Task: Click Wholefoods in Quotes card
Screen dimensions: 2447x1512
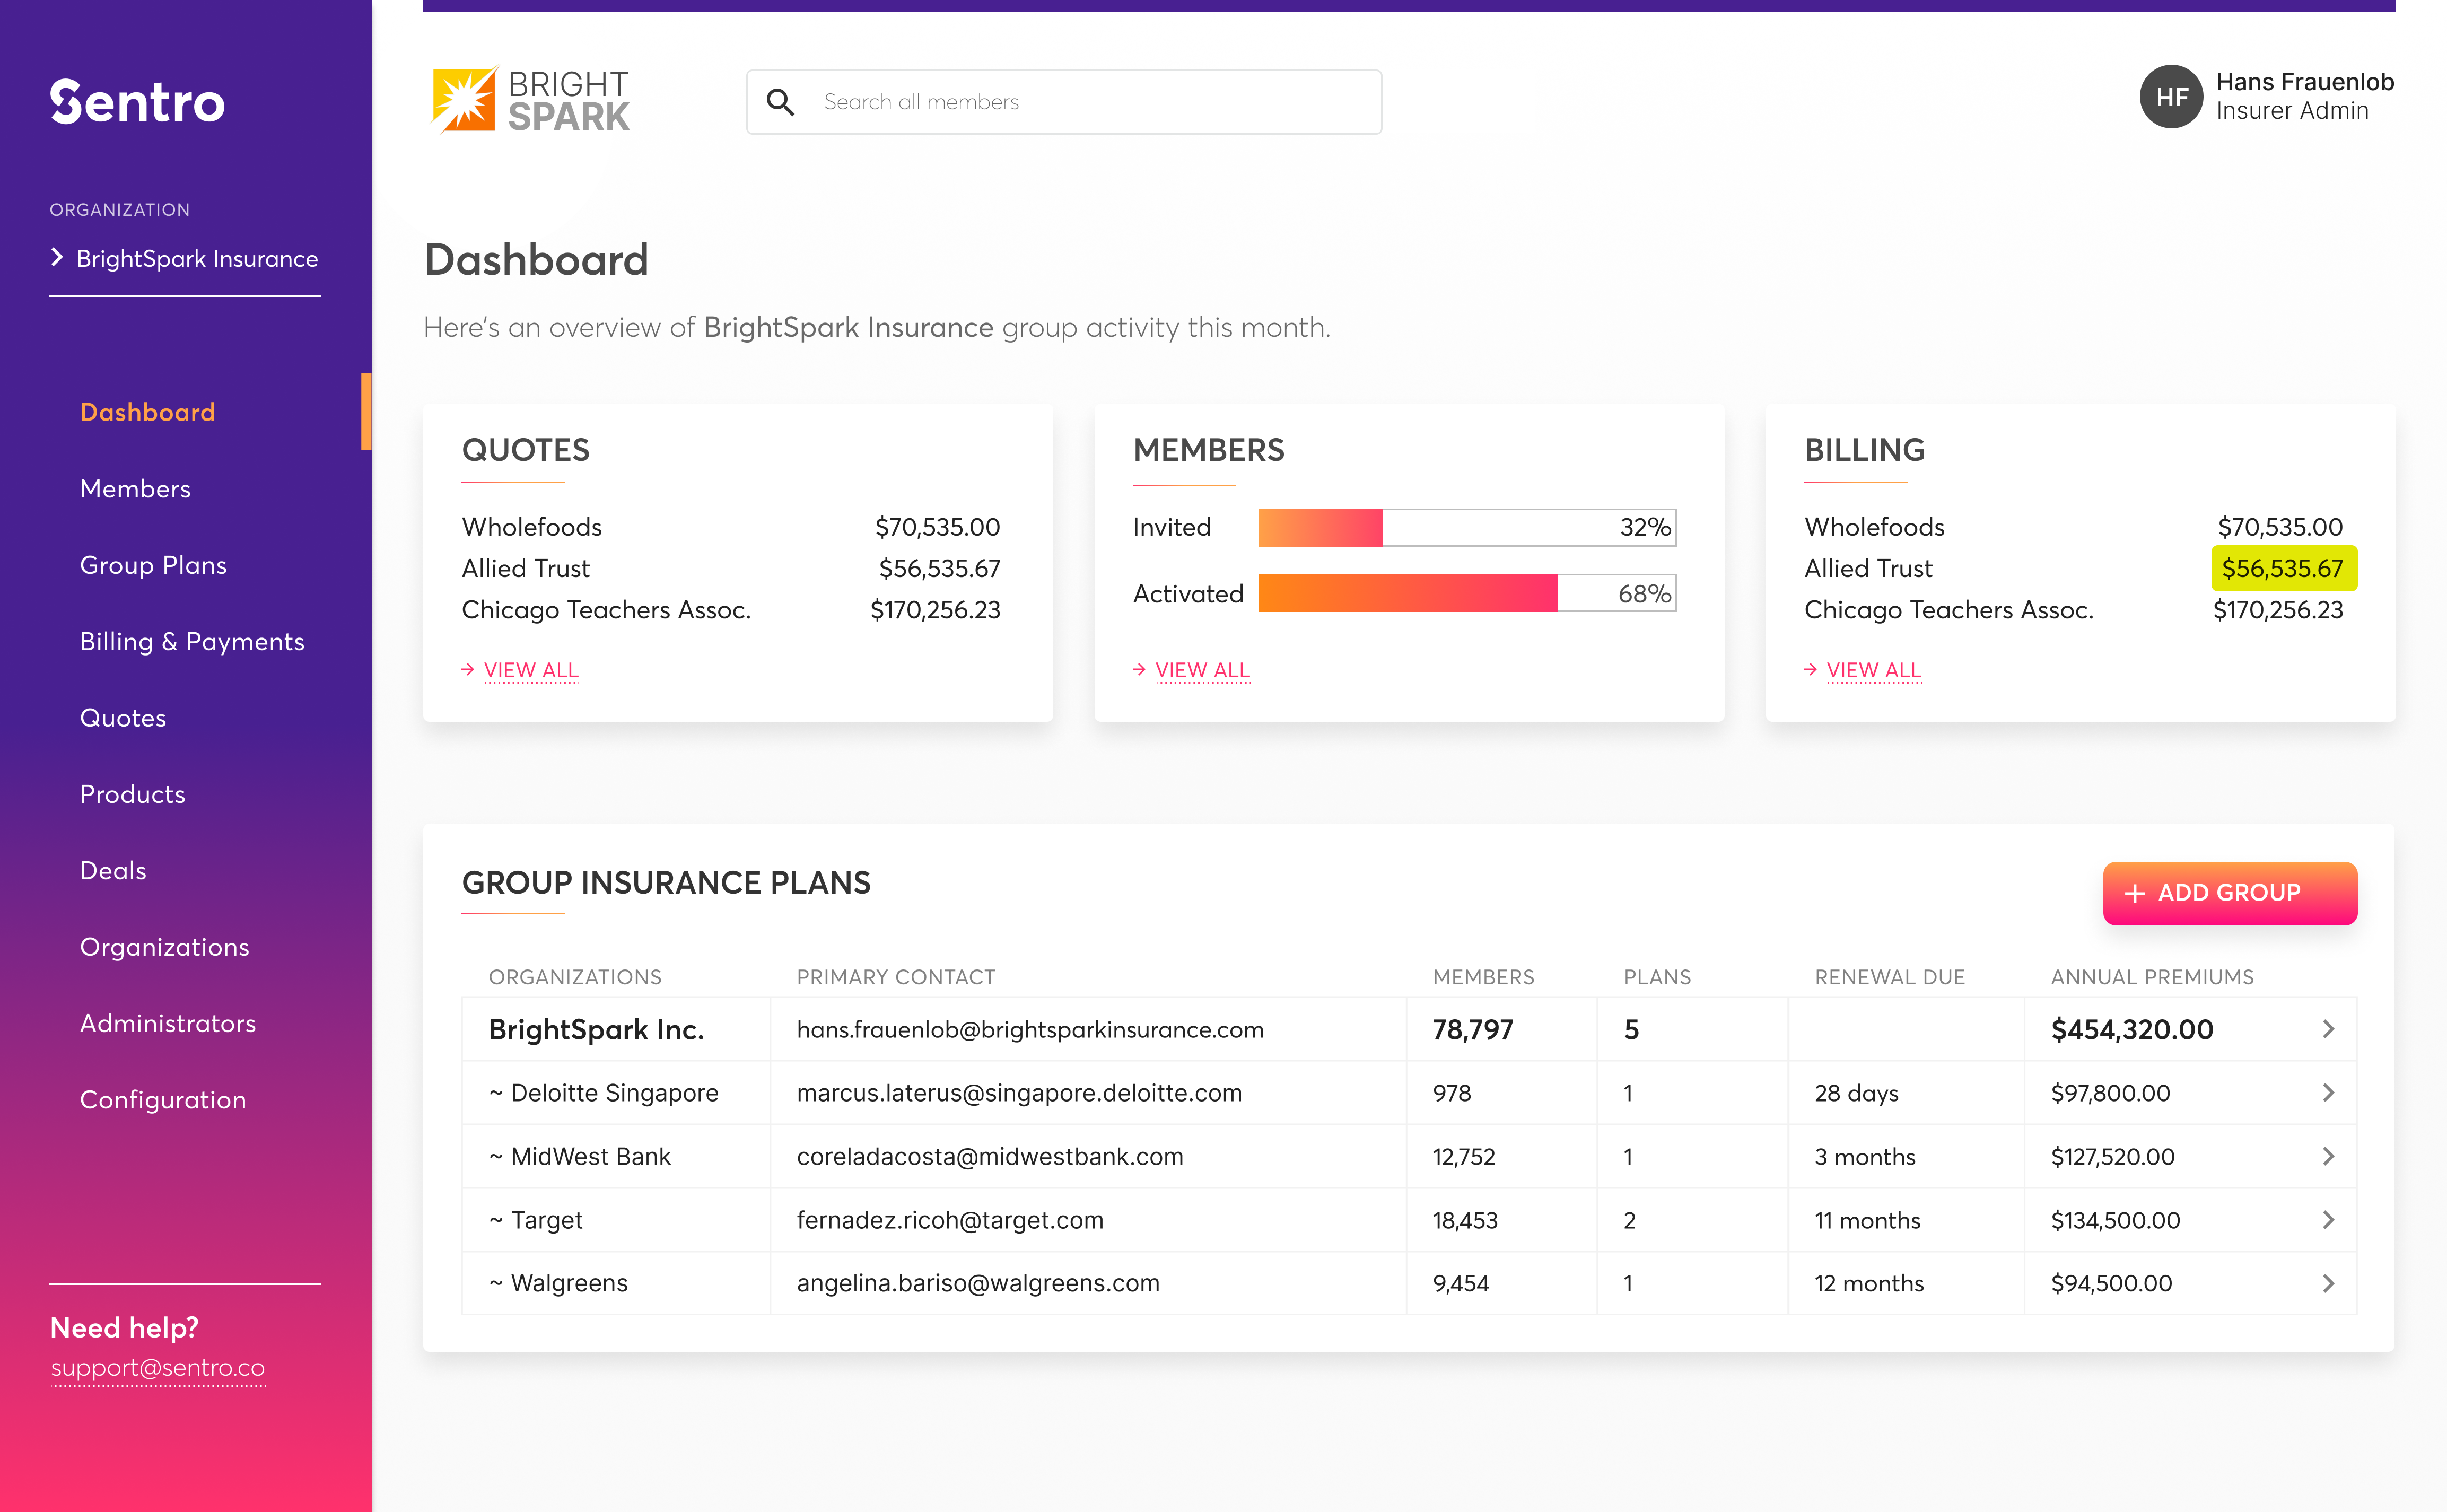Action: 532,527
